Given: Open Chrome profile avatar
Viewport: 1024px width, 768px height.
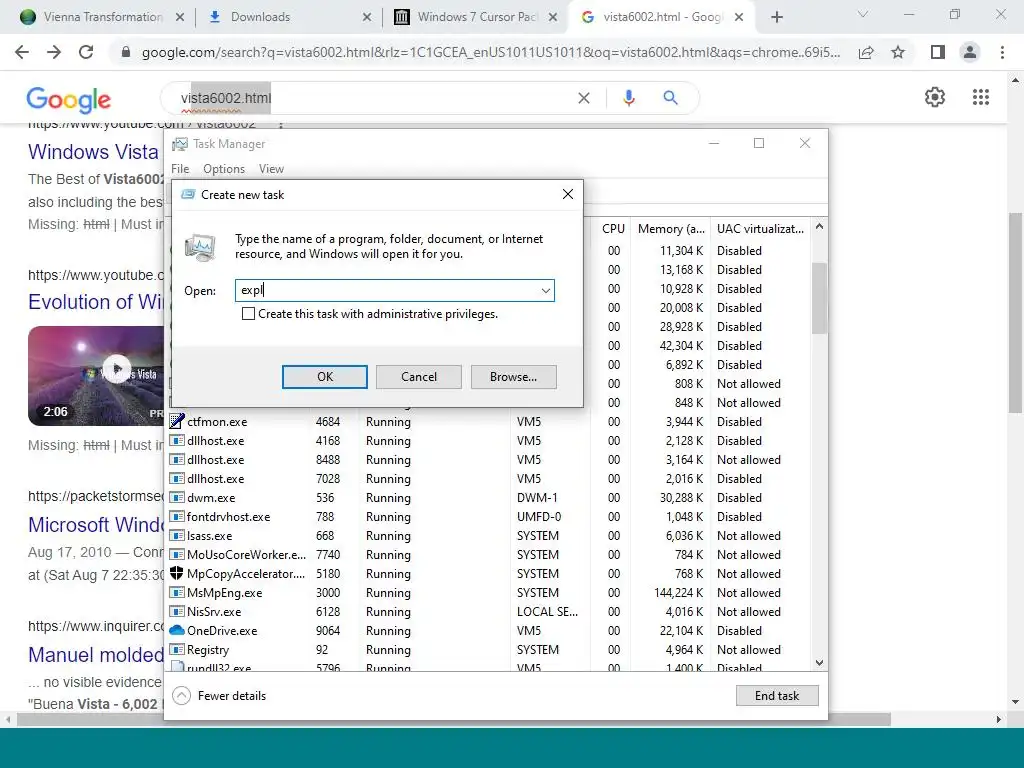Looking at the screenshot, I should coord(970,52).
